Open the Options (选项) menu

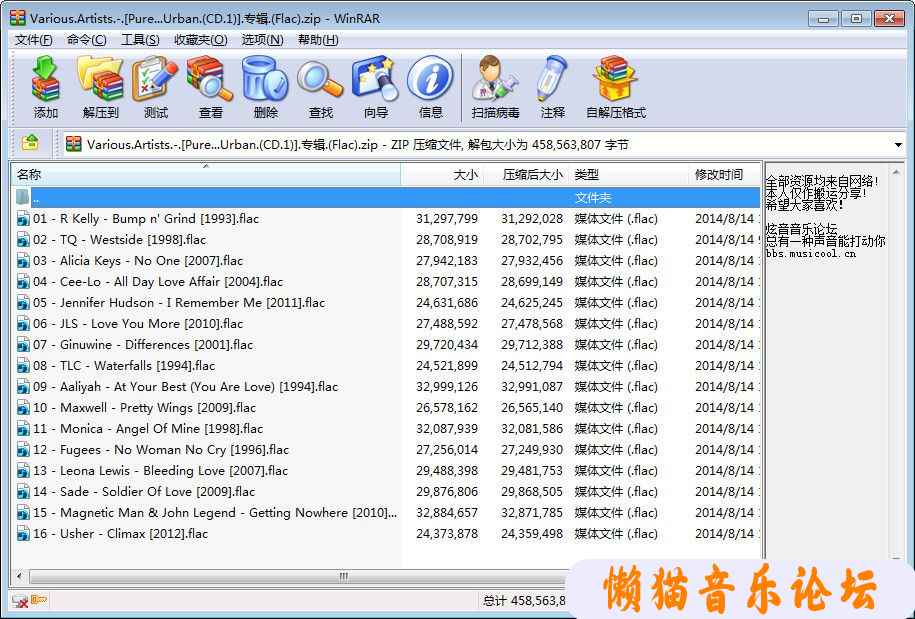tap(263, 40)
